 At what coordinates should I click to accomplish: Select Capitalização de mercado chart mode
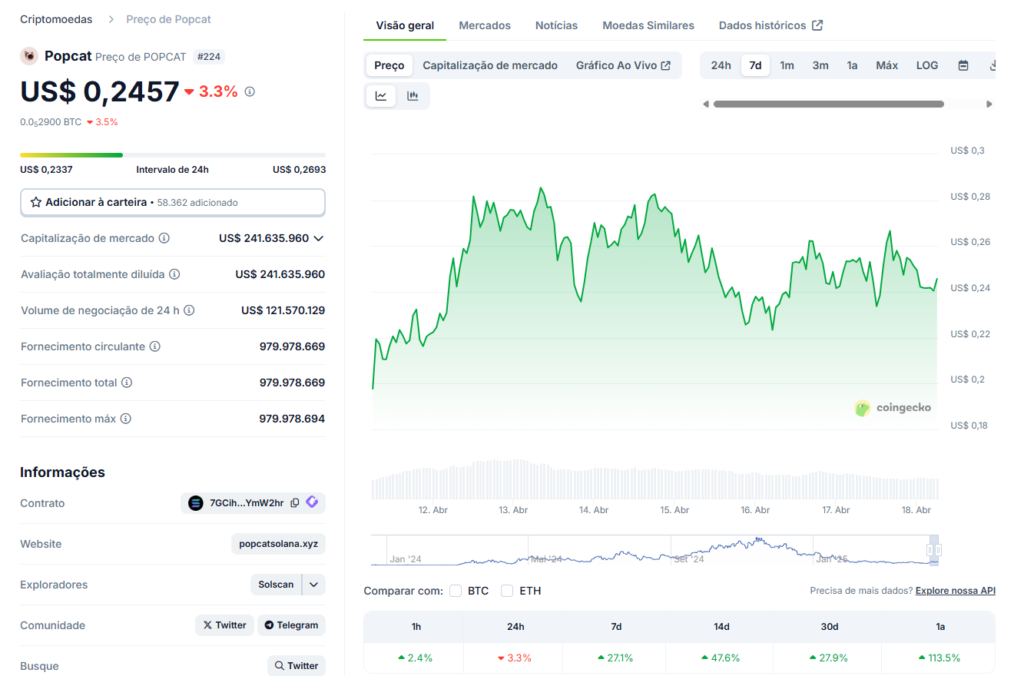[490, 65]
